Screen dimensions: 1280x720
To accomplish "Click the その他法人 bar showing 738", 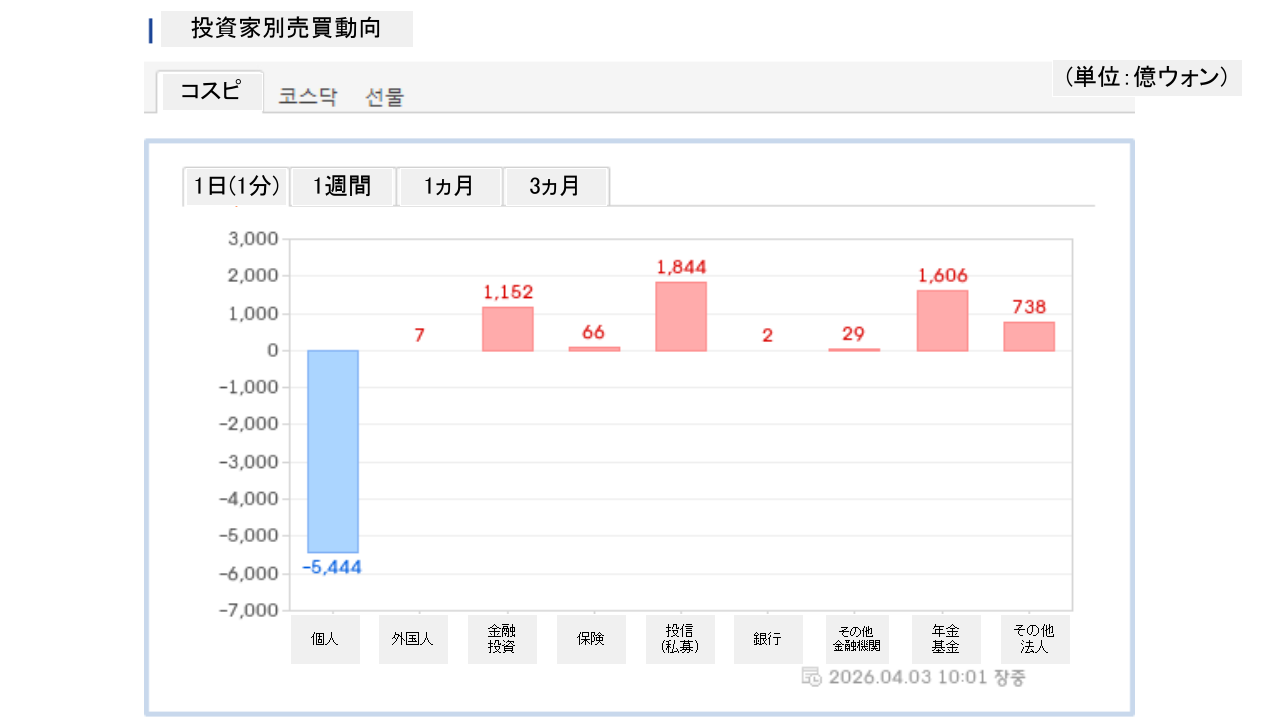I will [x=1029, y=336].
